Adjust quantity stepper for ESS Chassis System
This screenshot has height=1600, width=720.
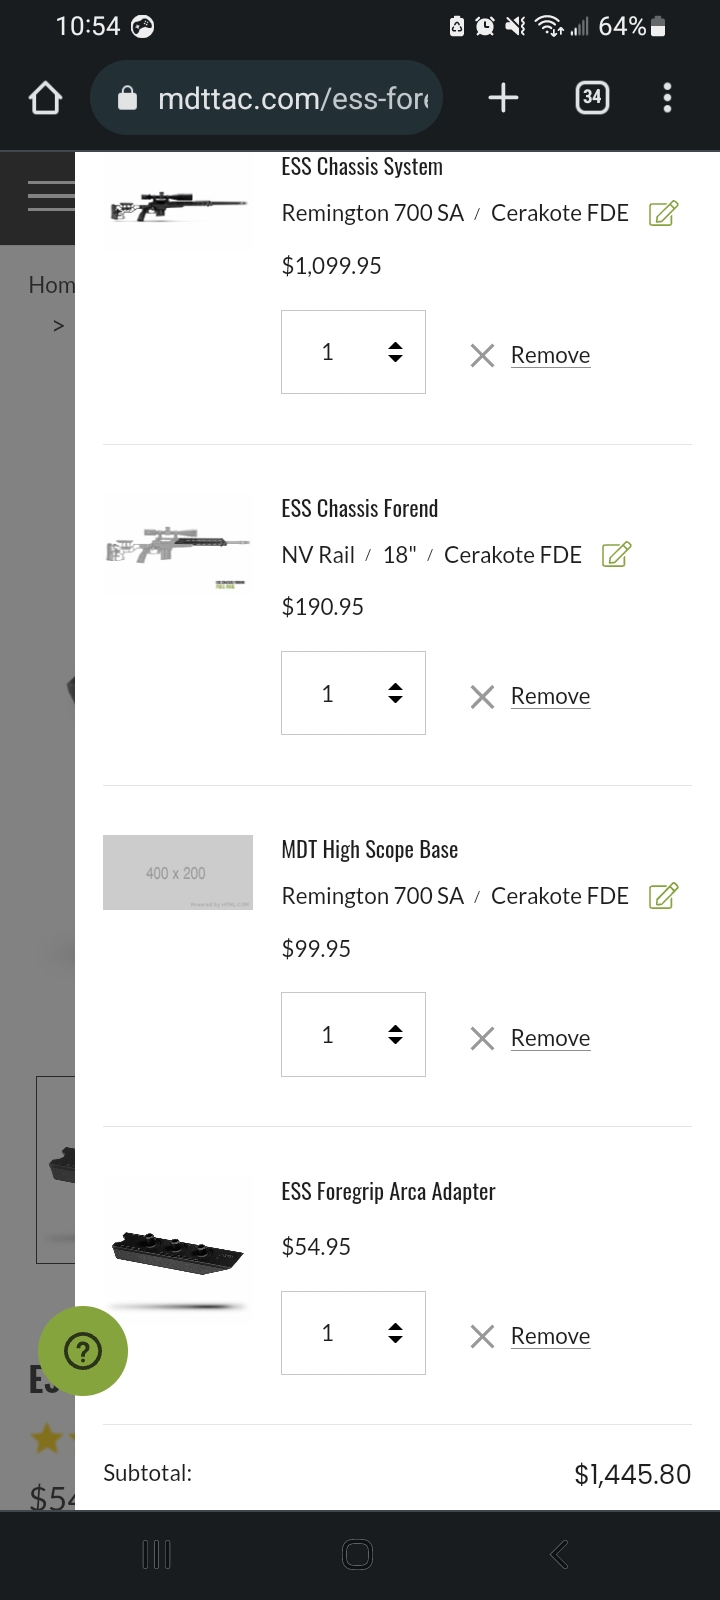pyautogui.click(x=353, y=352)
